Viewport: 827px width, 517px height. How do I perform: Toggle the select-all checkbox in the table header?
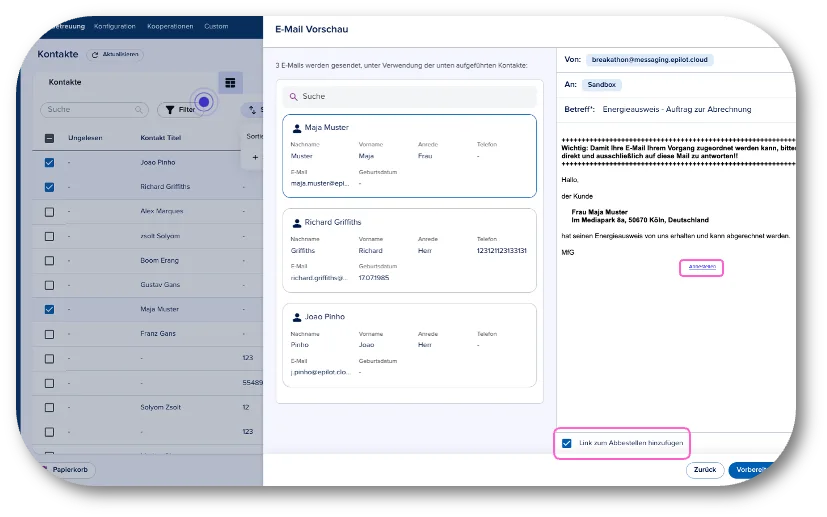click(x=50, y=138)
